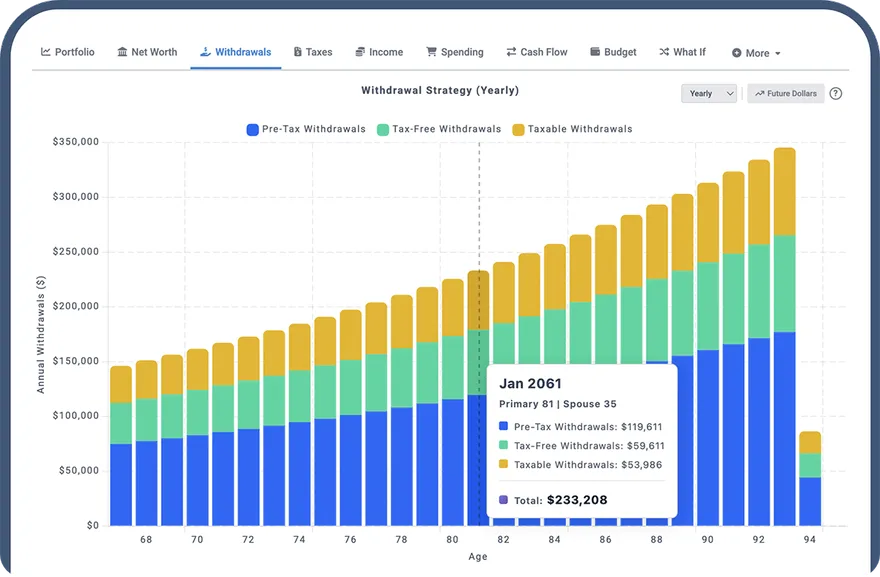Click the What If shuffle icon
The width and height of the screenshot is (880, 577).
[x=664, y=52]
